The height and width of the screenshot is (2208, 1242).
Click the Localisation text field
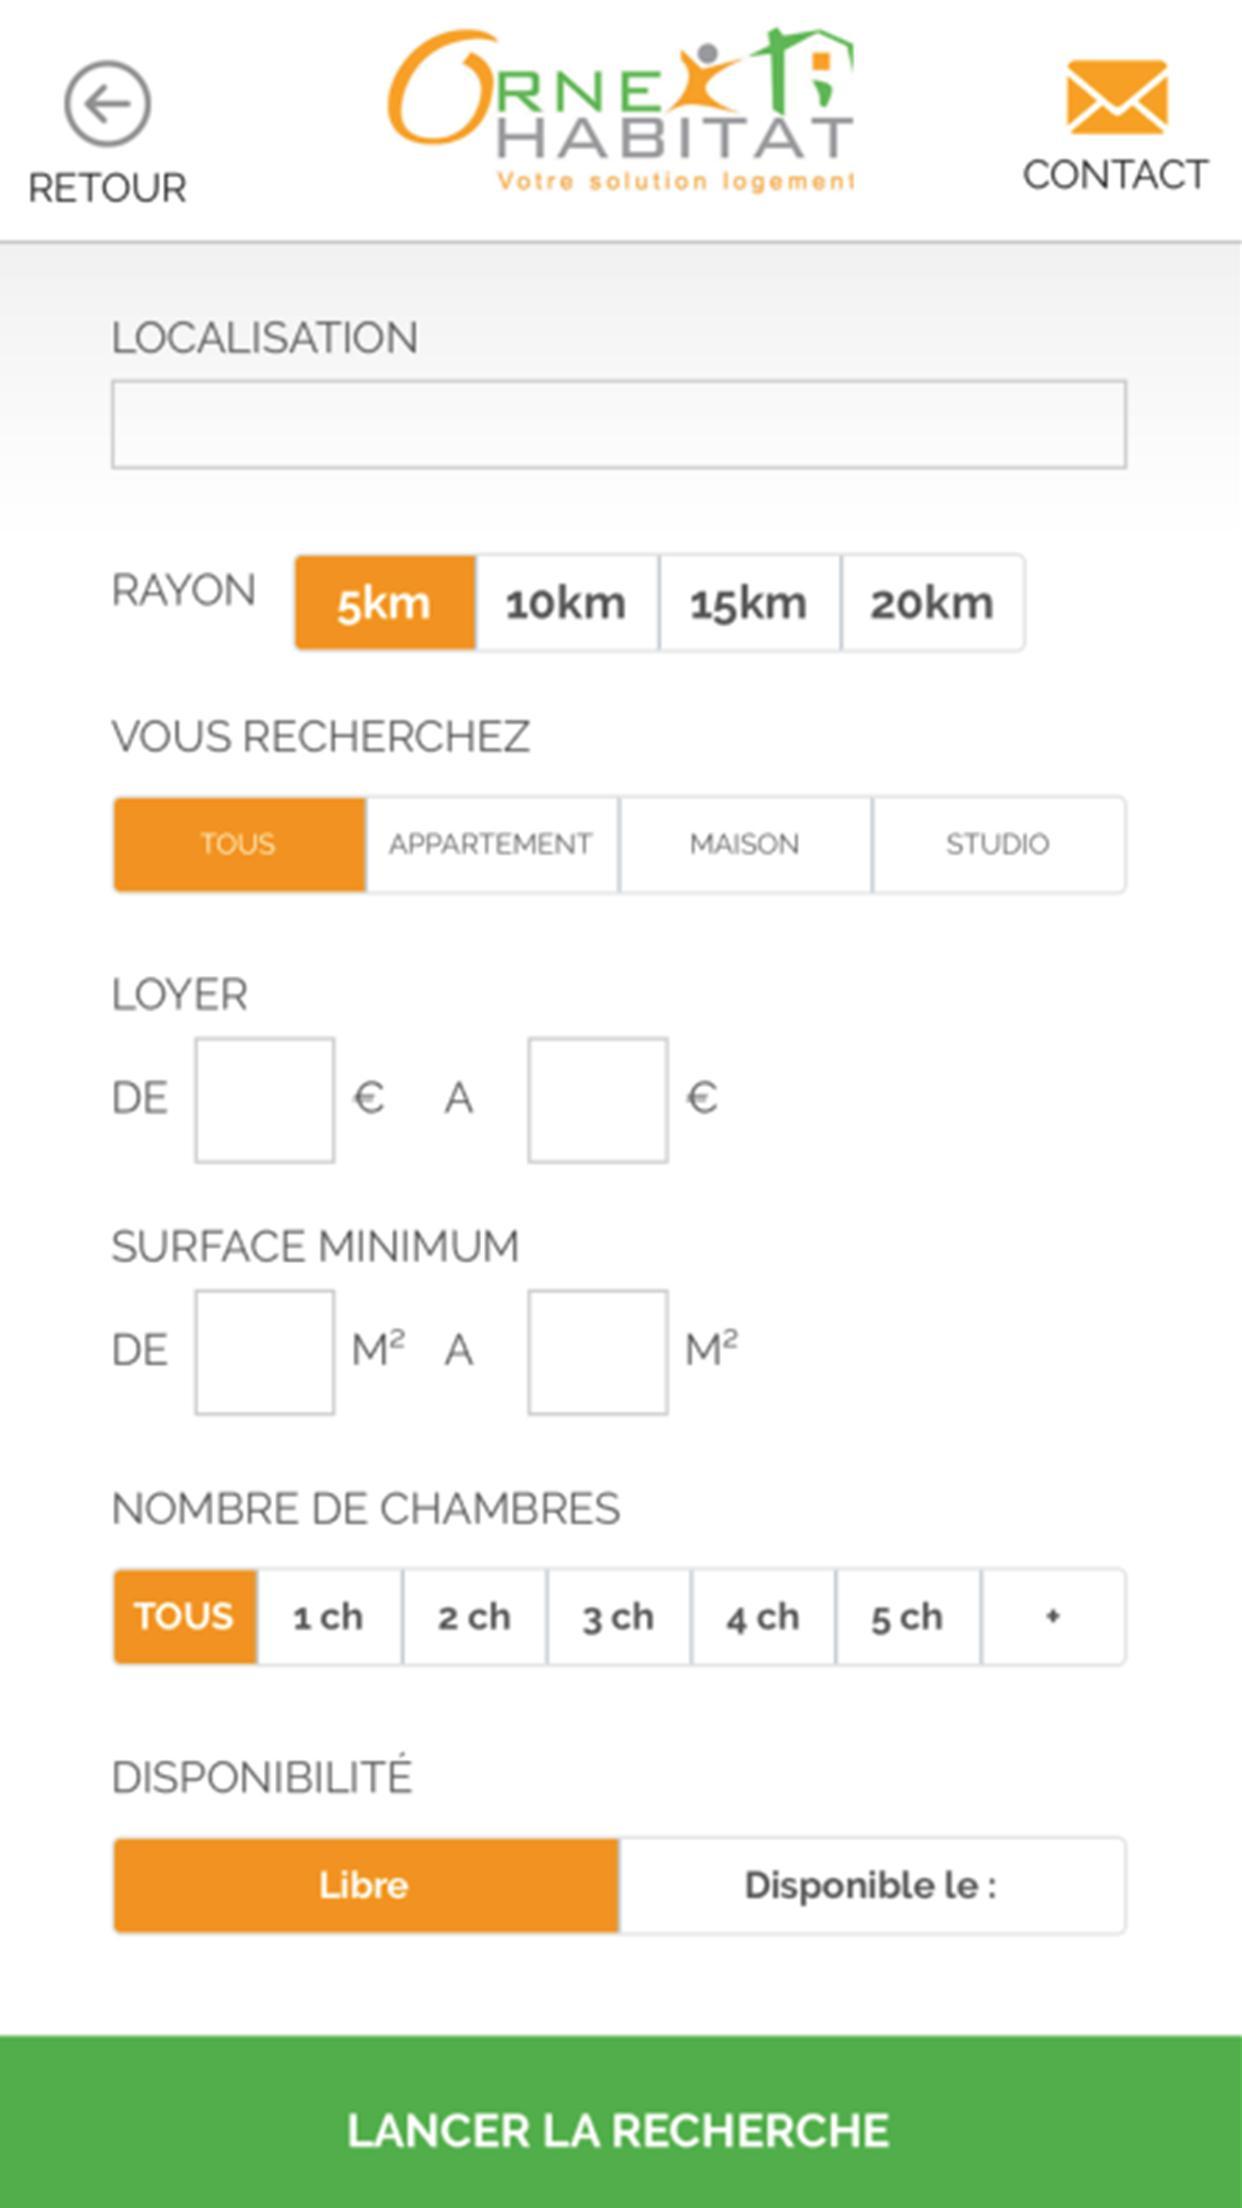point(619,424)
